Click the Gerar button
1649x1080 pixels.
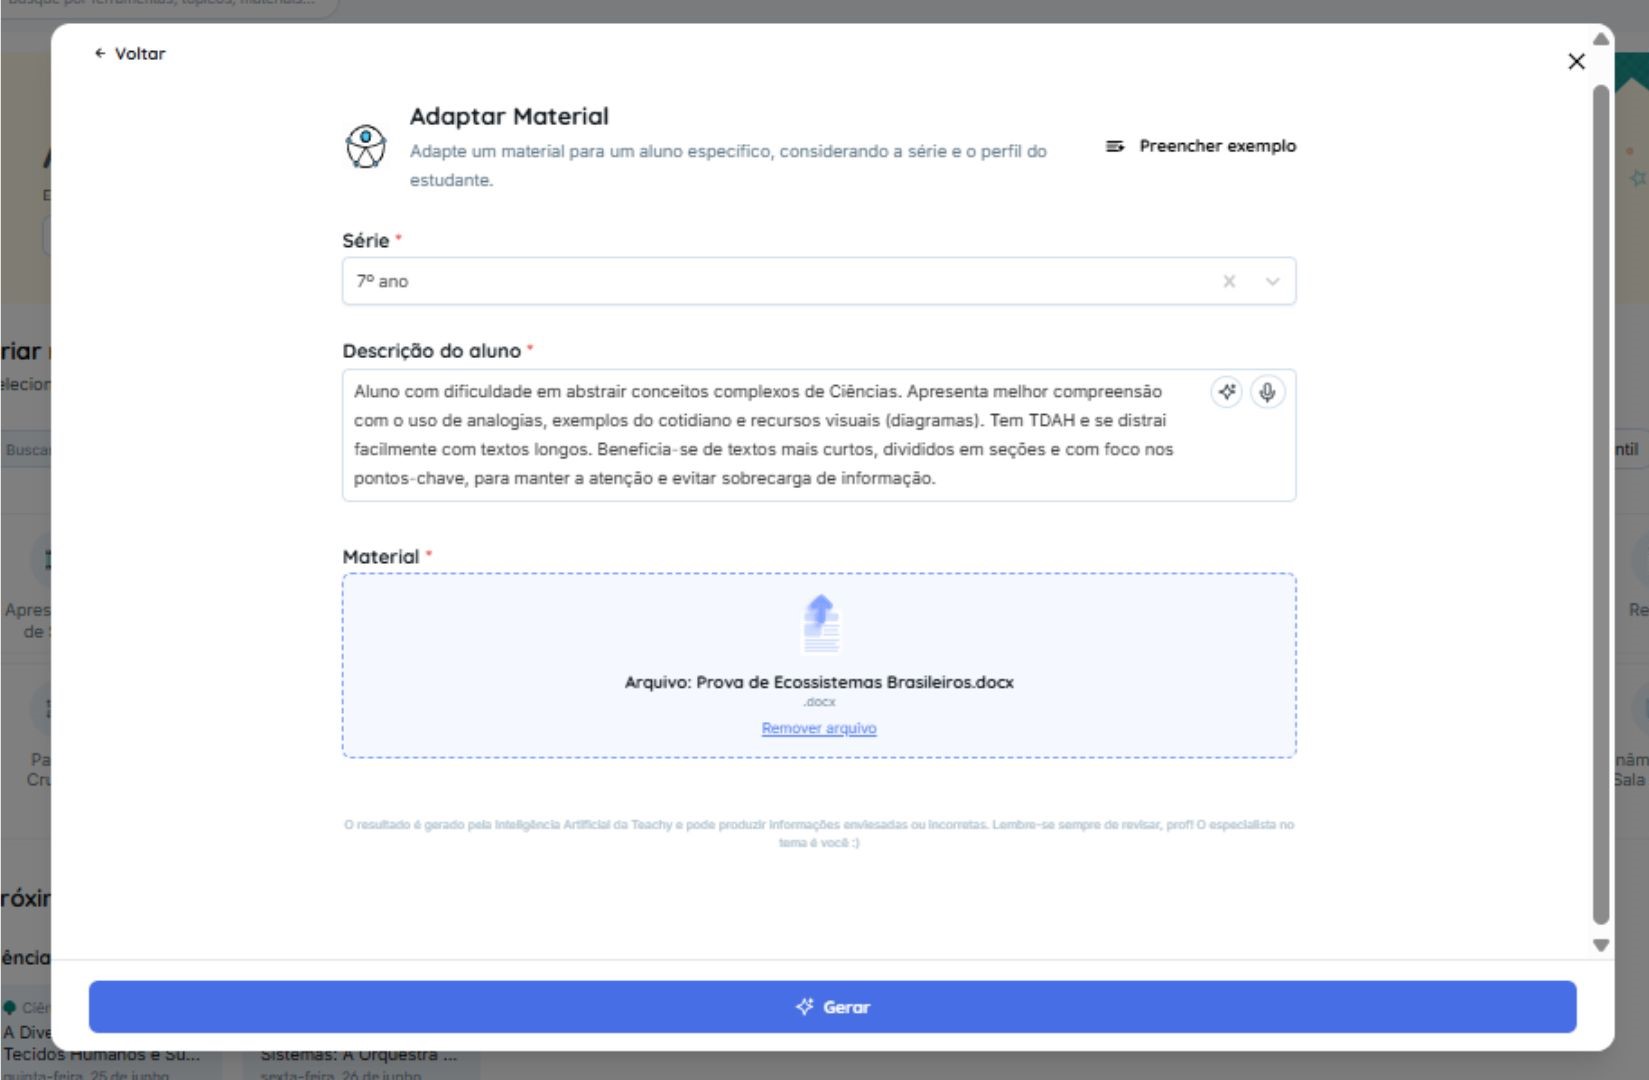click(x=832, y=1007)
